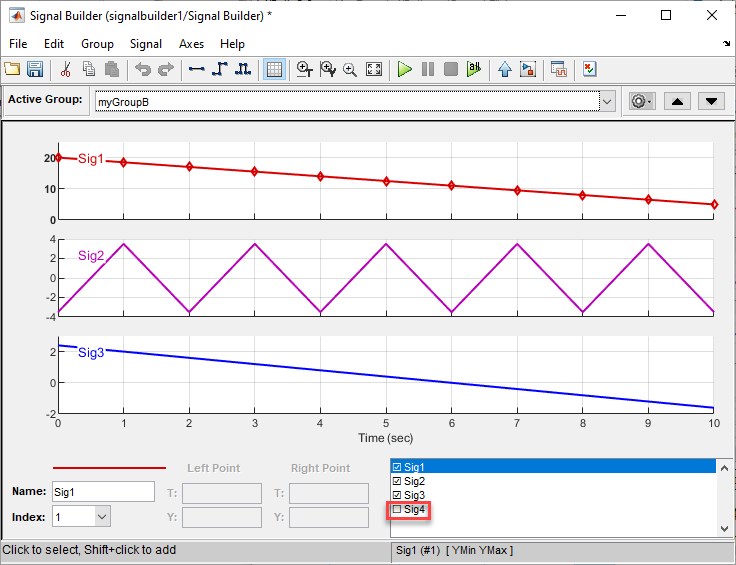Add a step signal
The image size is (736, 565).
[219, 69]
